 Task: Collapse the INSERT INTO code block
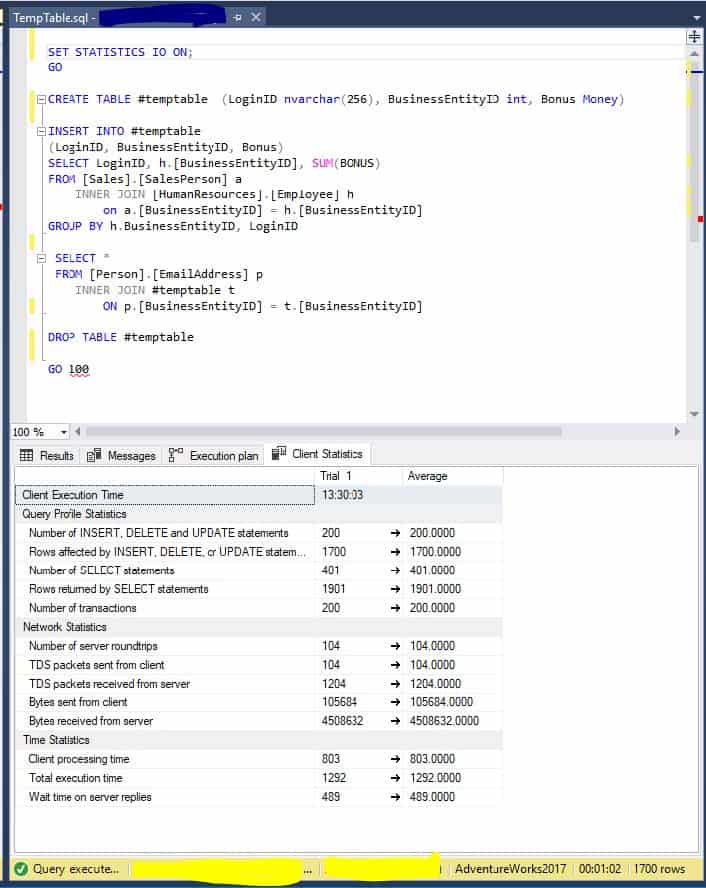click(x=41, y=131)
